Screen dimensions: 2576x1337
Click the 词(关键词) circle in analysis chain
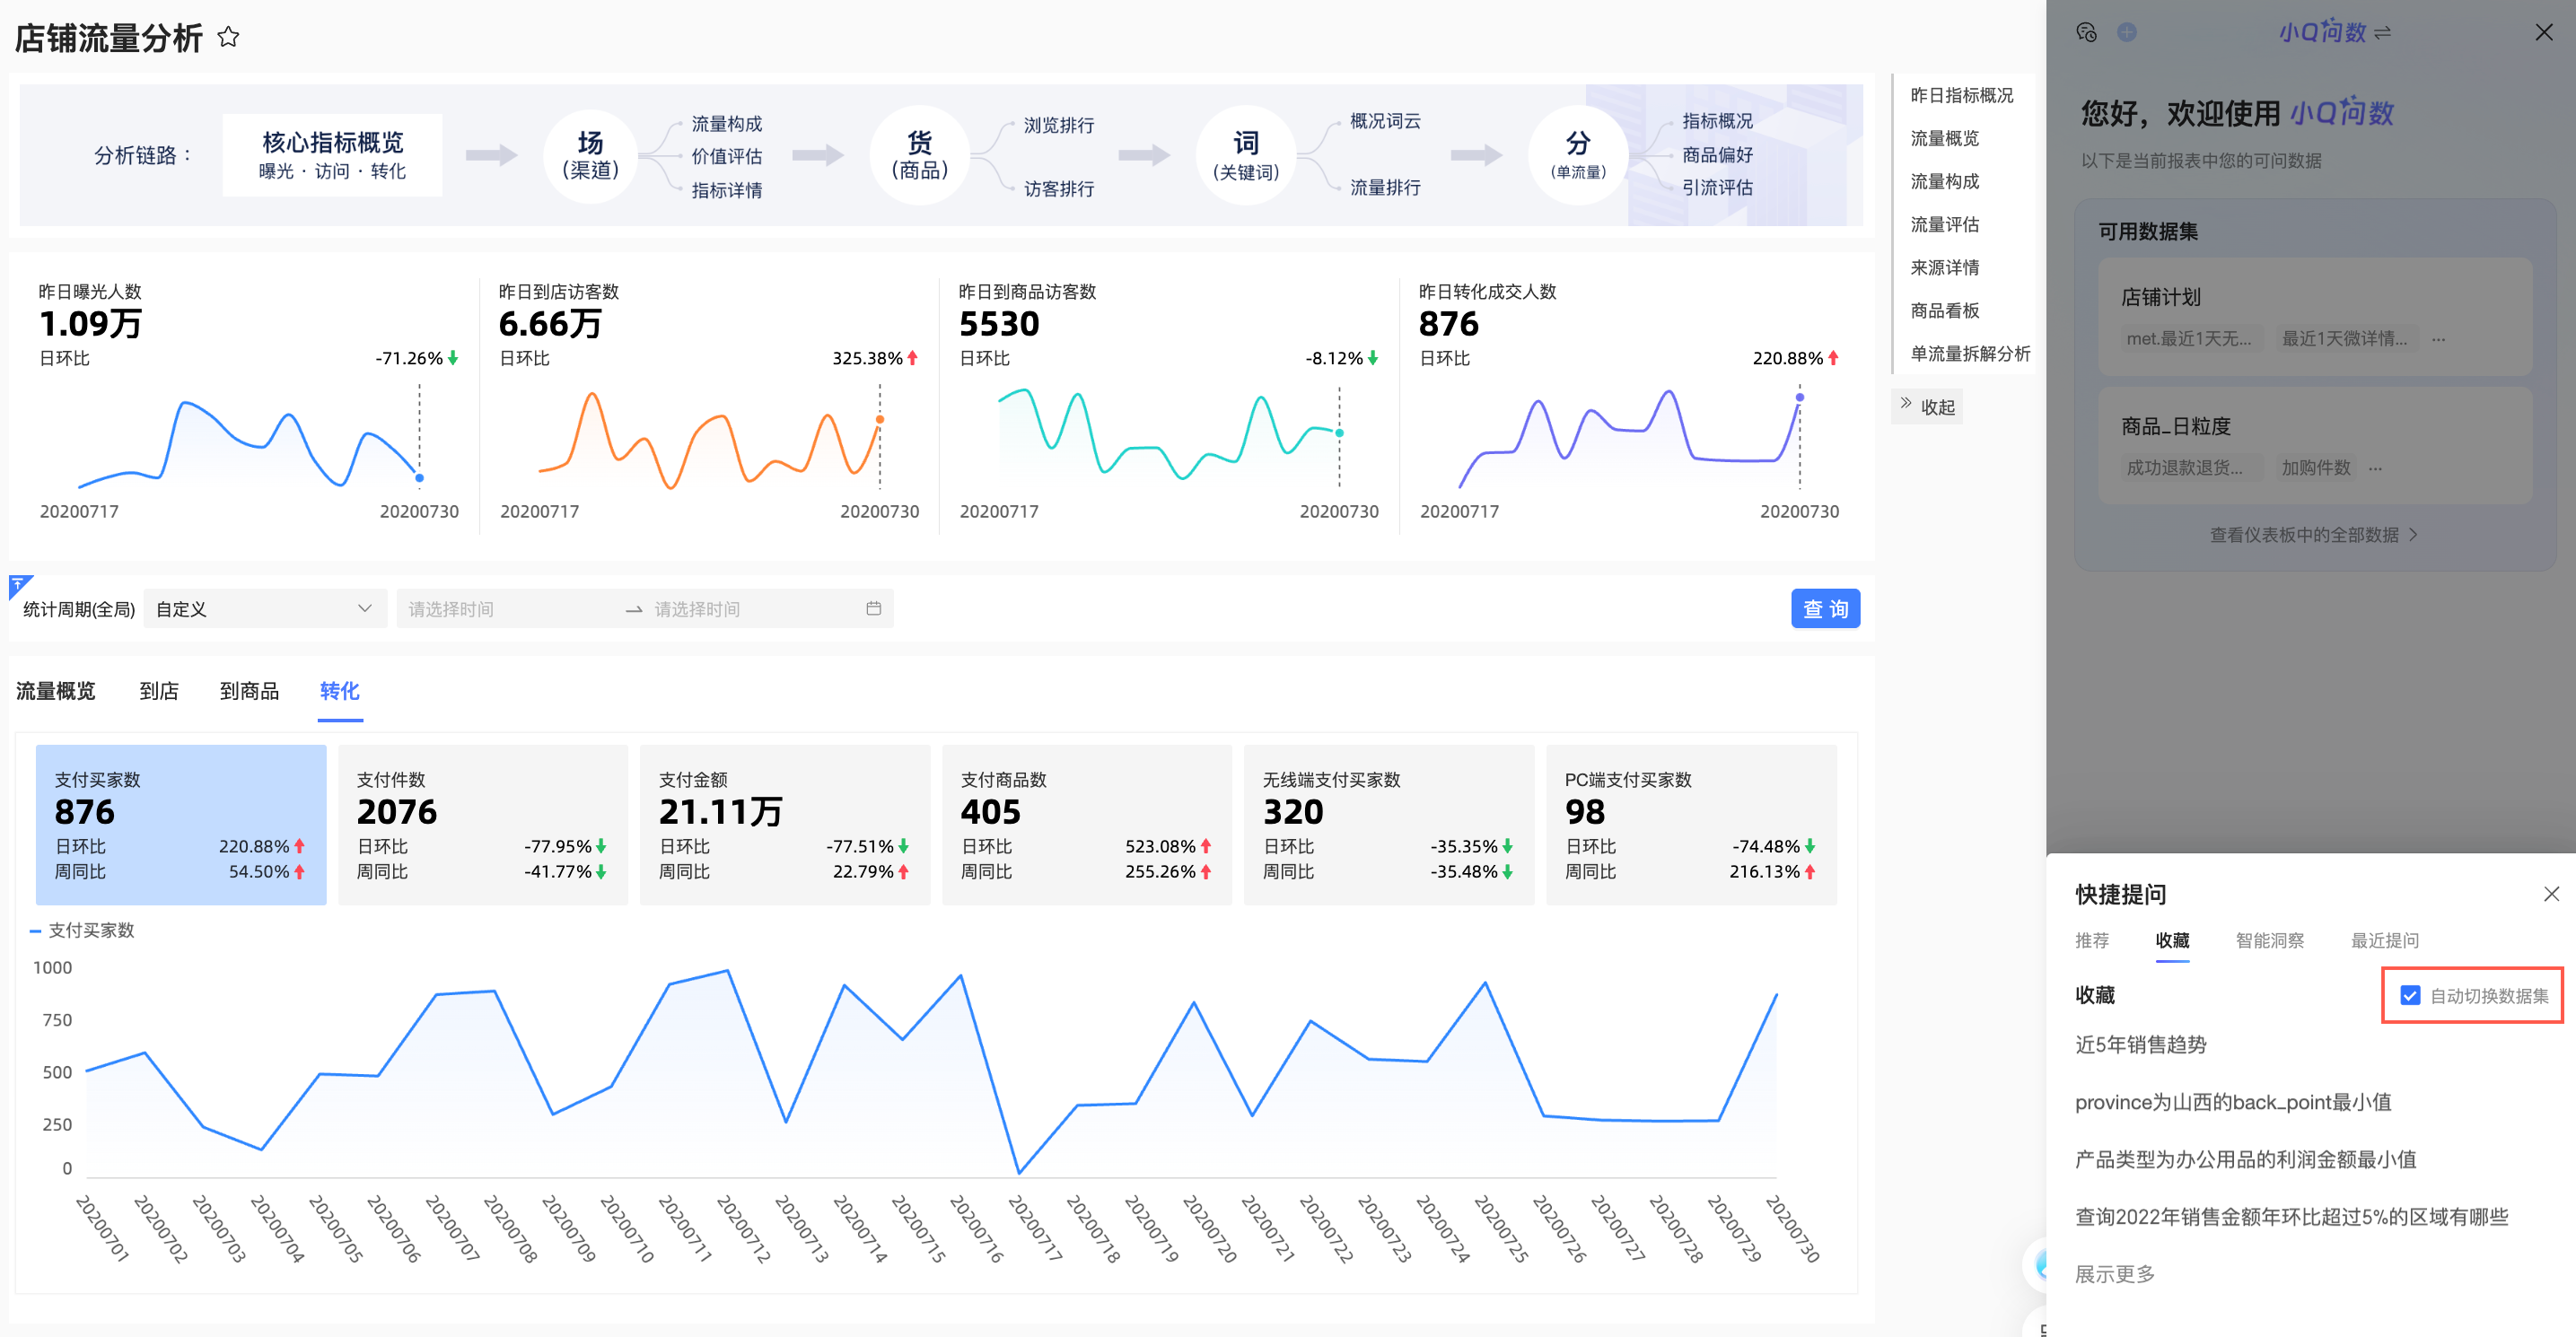pyautogui.click(x=1245, y=155)
